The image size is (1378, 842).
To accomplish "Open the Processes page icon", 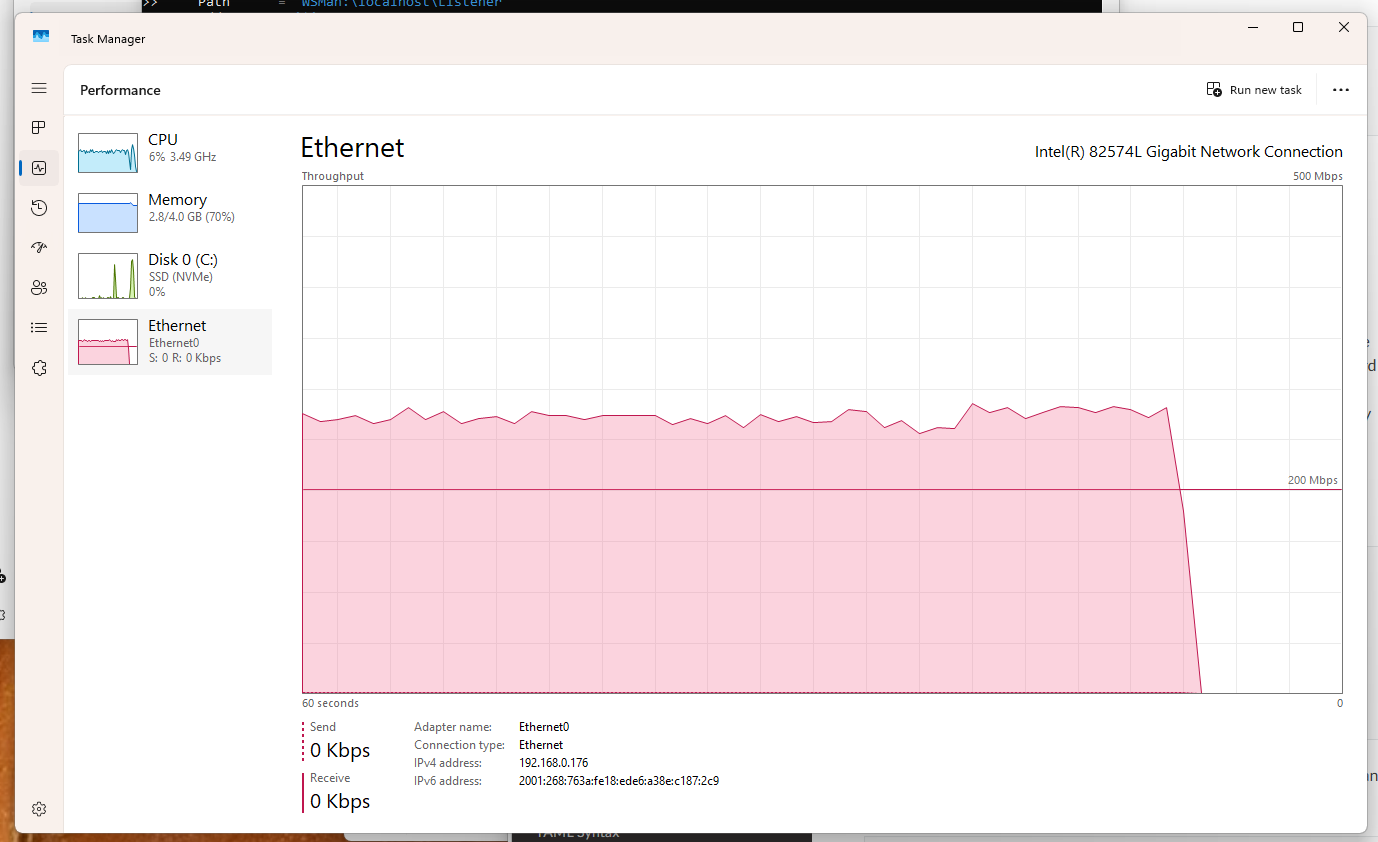I will click(x=39, y=128).
